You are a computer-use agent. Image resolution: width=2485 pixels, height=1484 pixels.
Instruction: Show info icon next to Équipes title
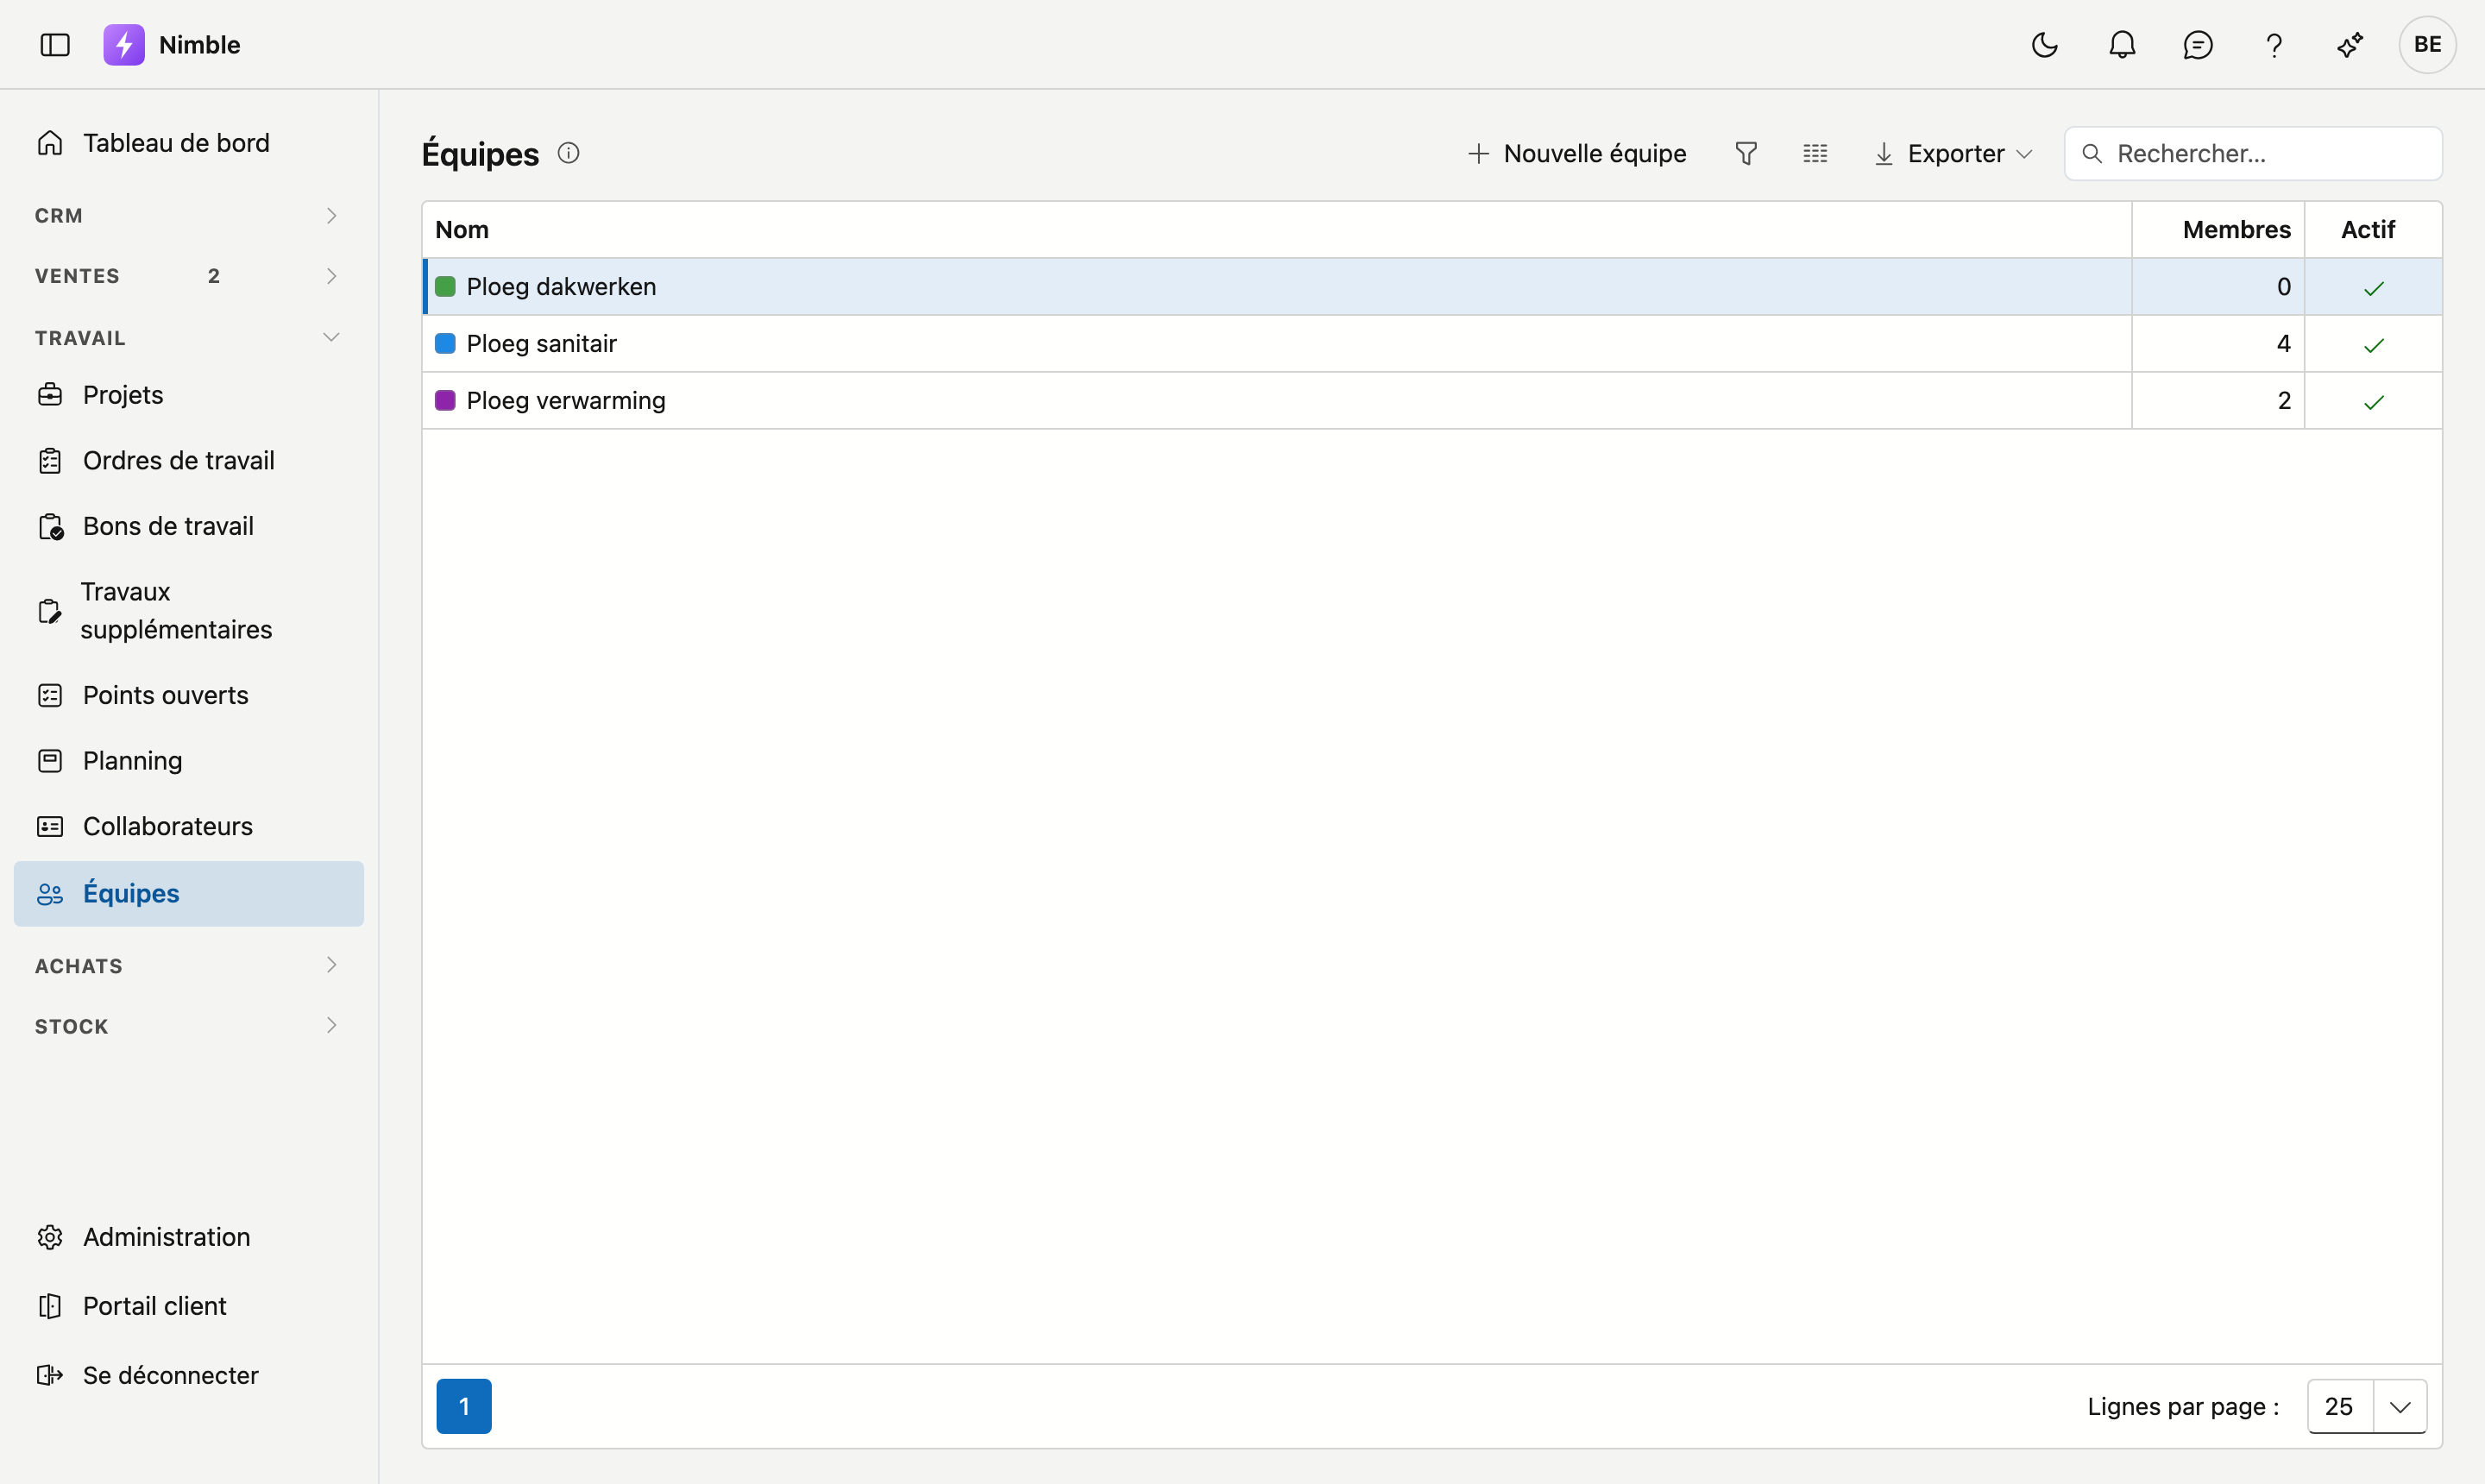pyautogui.click(x=568, y=153)
